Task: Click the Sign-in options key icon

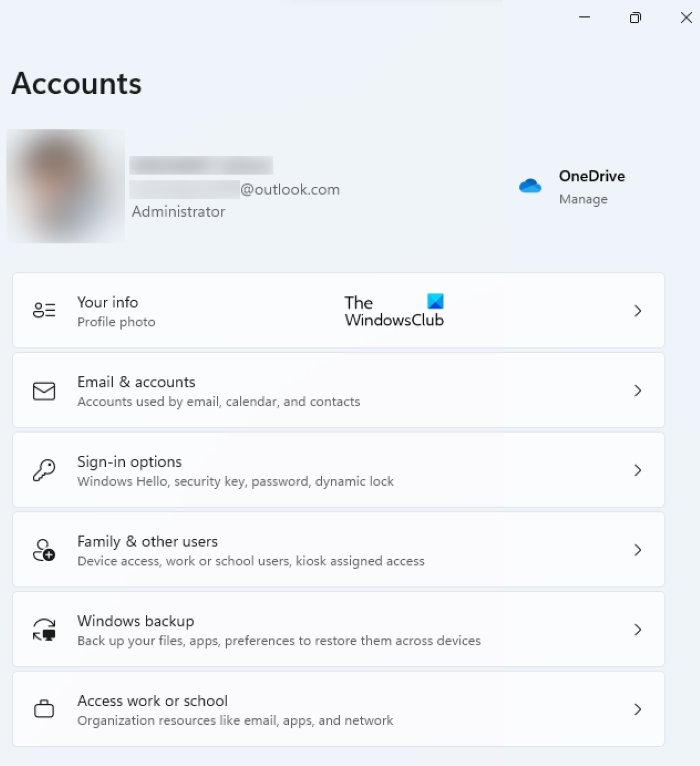Action: click(44, 471)
